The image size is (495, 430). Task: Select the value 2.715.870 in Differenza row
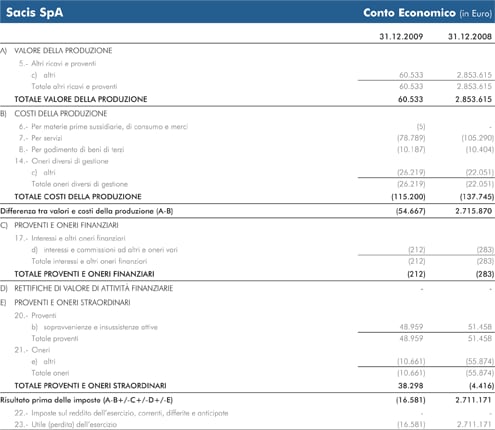[x=474, y=211]
